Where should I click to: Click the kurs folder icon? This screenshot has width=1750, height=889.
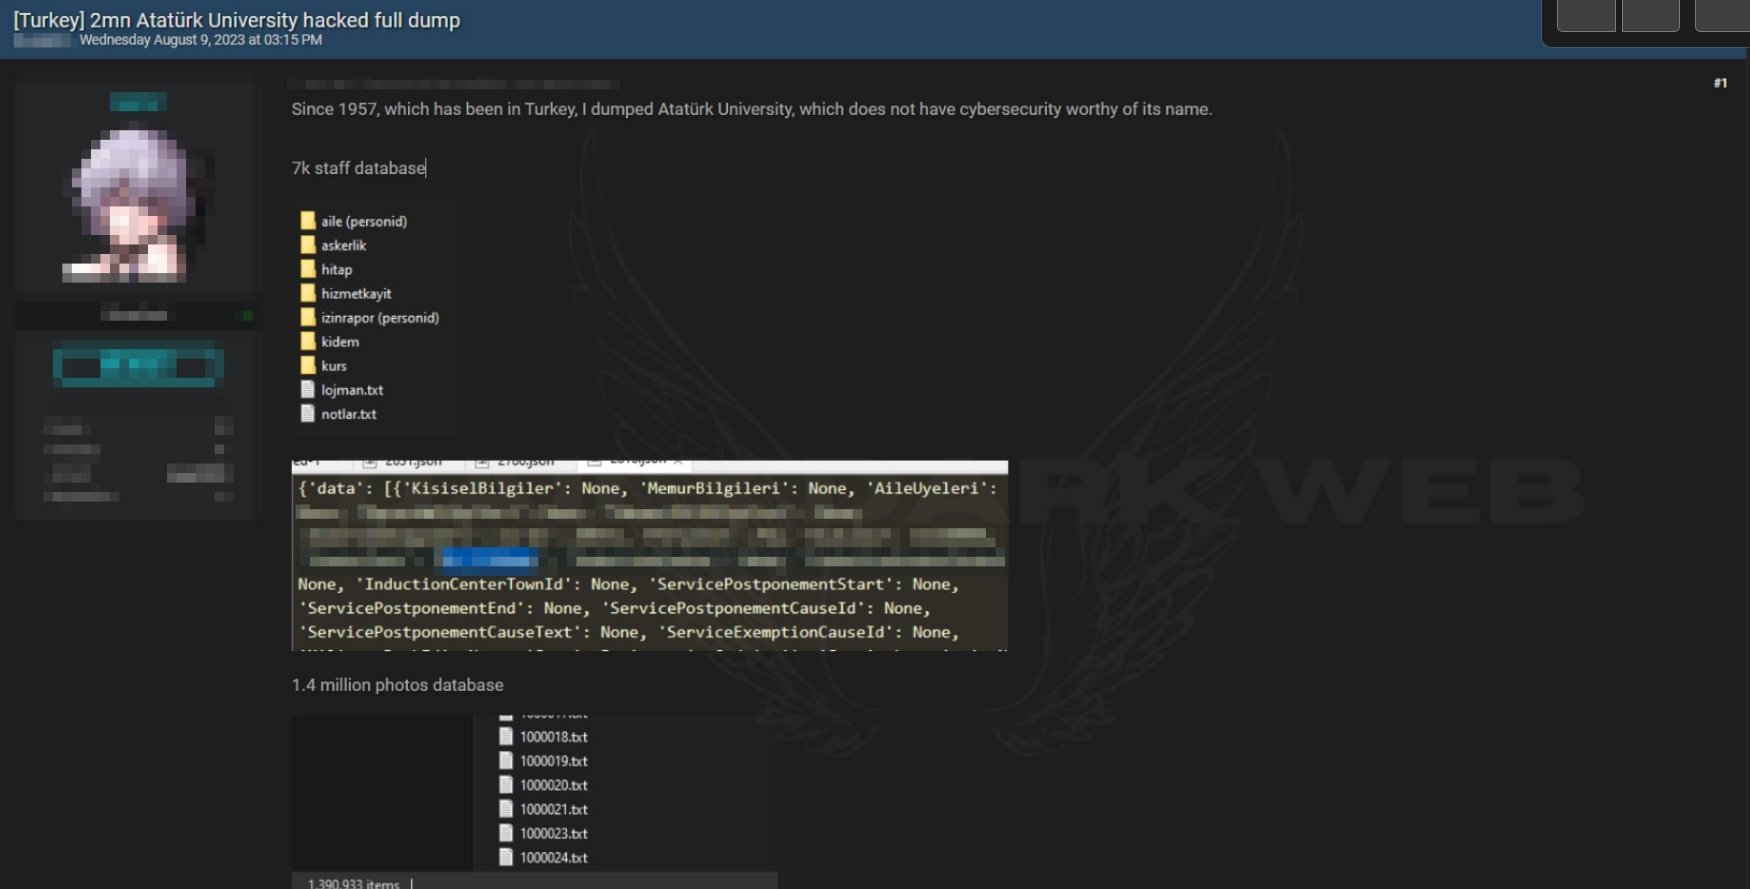coord(308,365)
